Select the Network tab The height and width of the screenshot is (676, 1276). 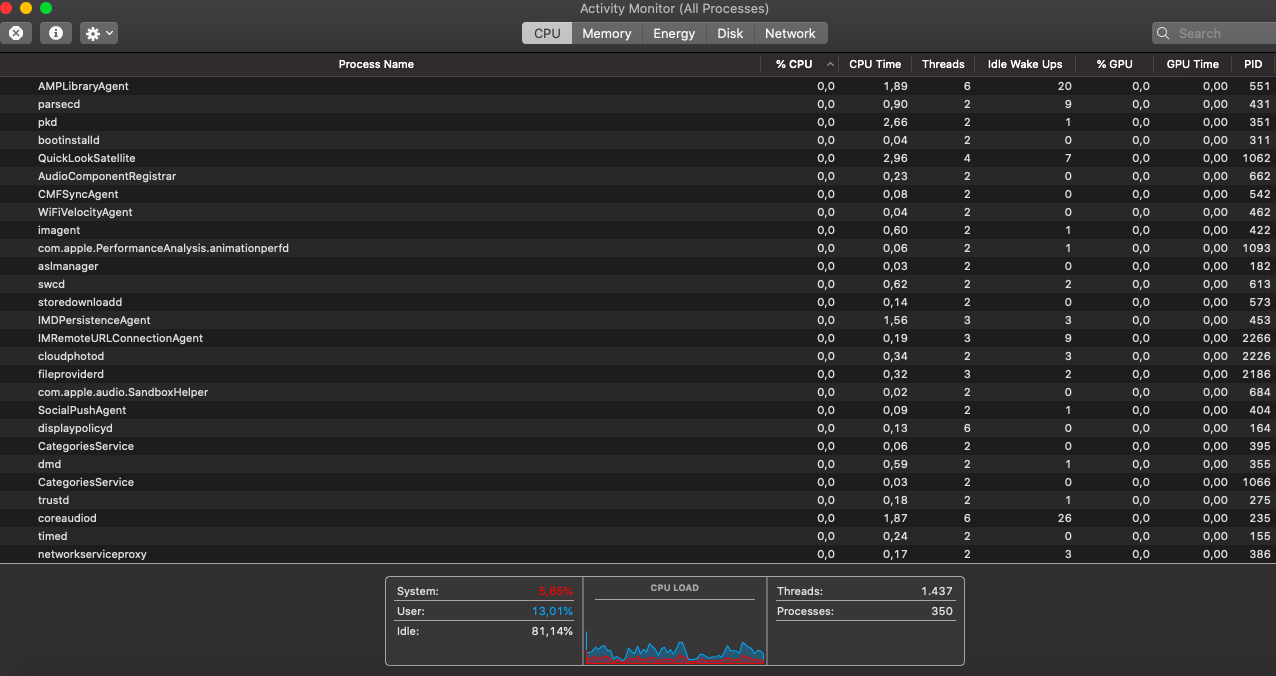[x=790, y=33]
